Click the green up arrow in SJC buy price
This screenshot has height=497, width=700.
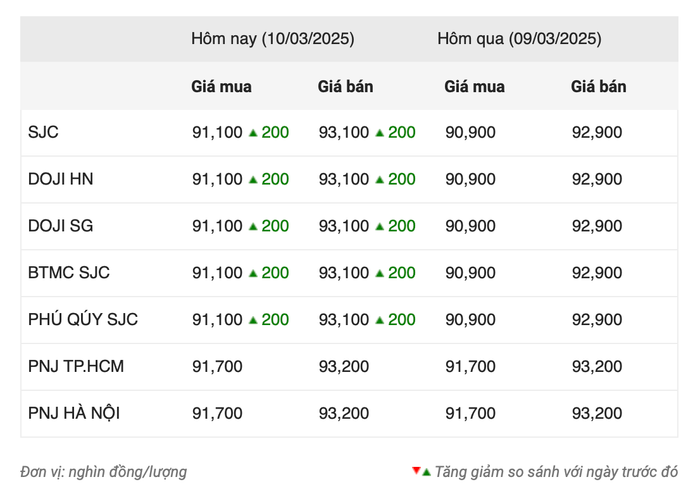(x=253, y=132)
